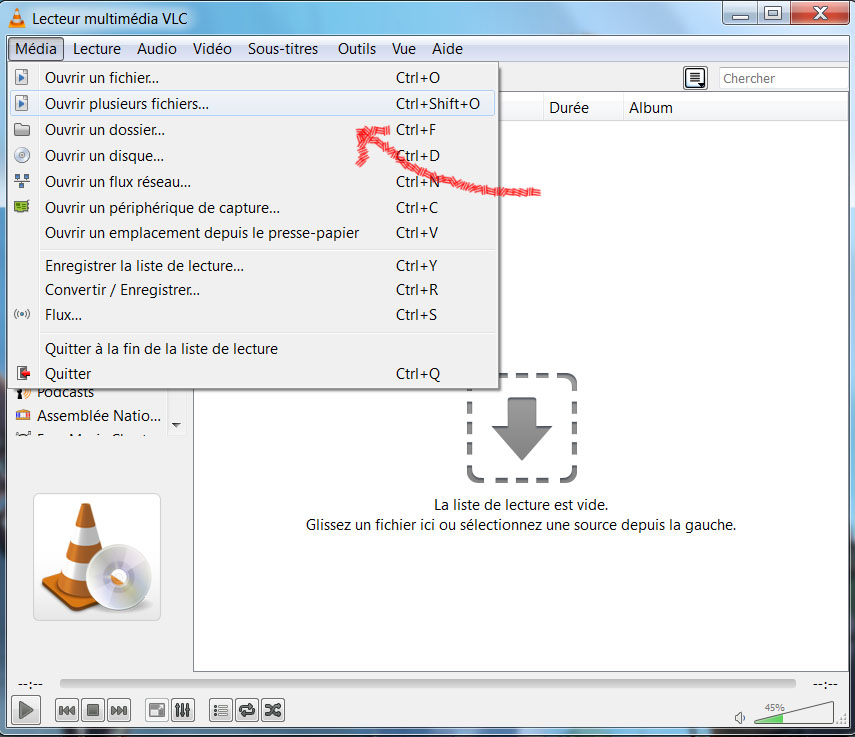
Task: Close the VLC window
Action: pos(821,13)
